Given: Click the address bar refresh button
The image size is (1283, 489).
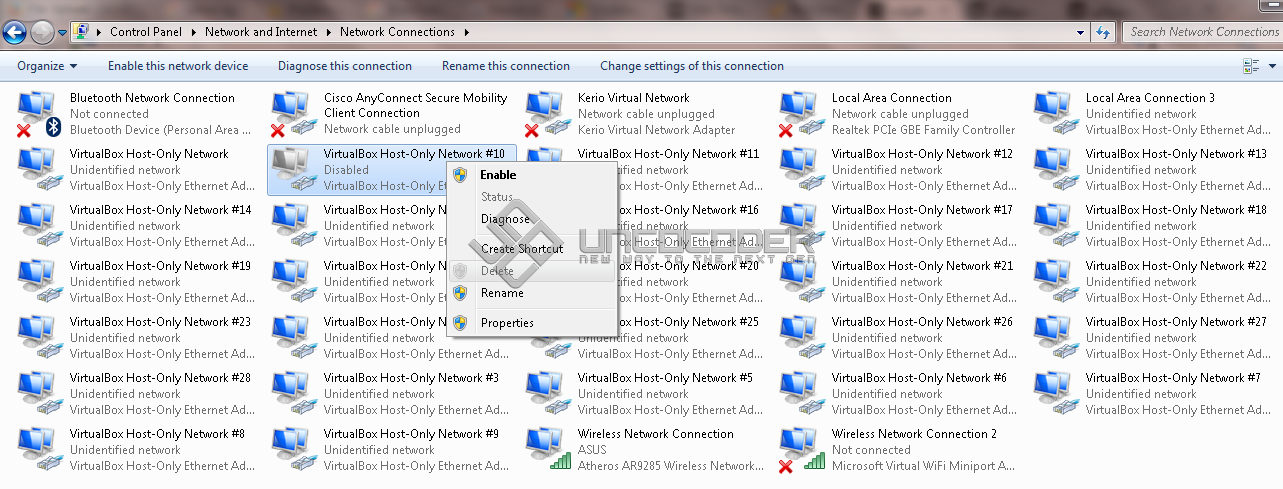Looking at the screenshot, I should [1104, 32].
